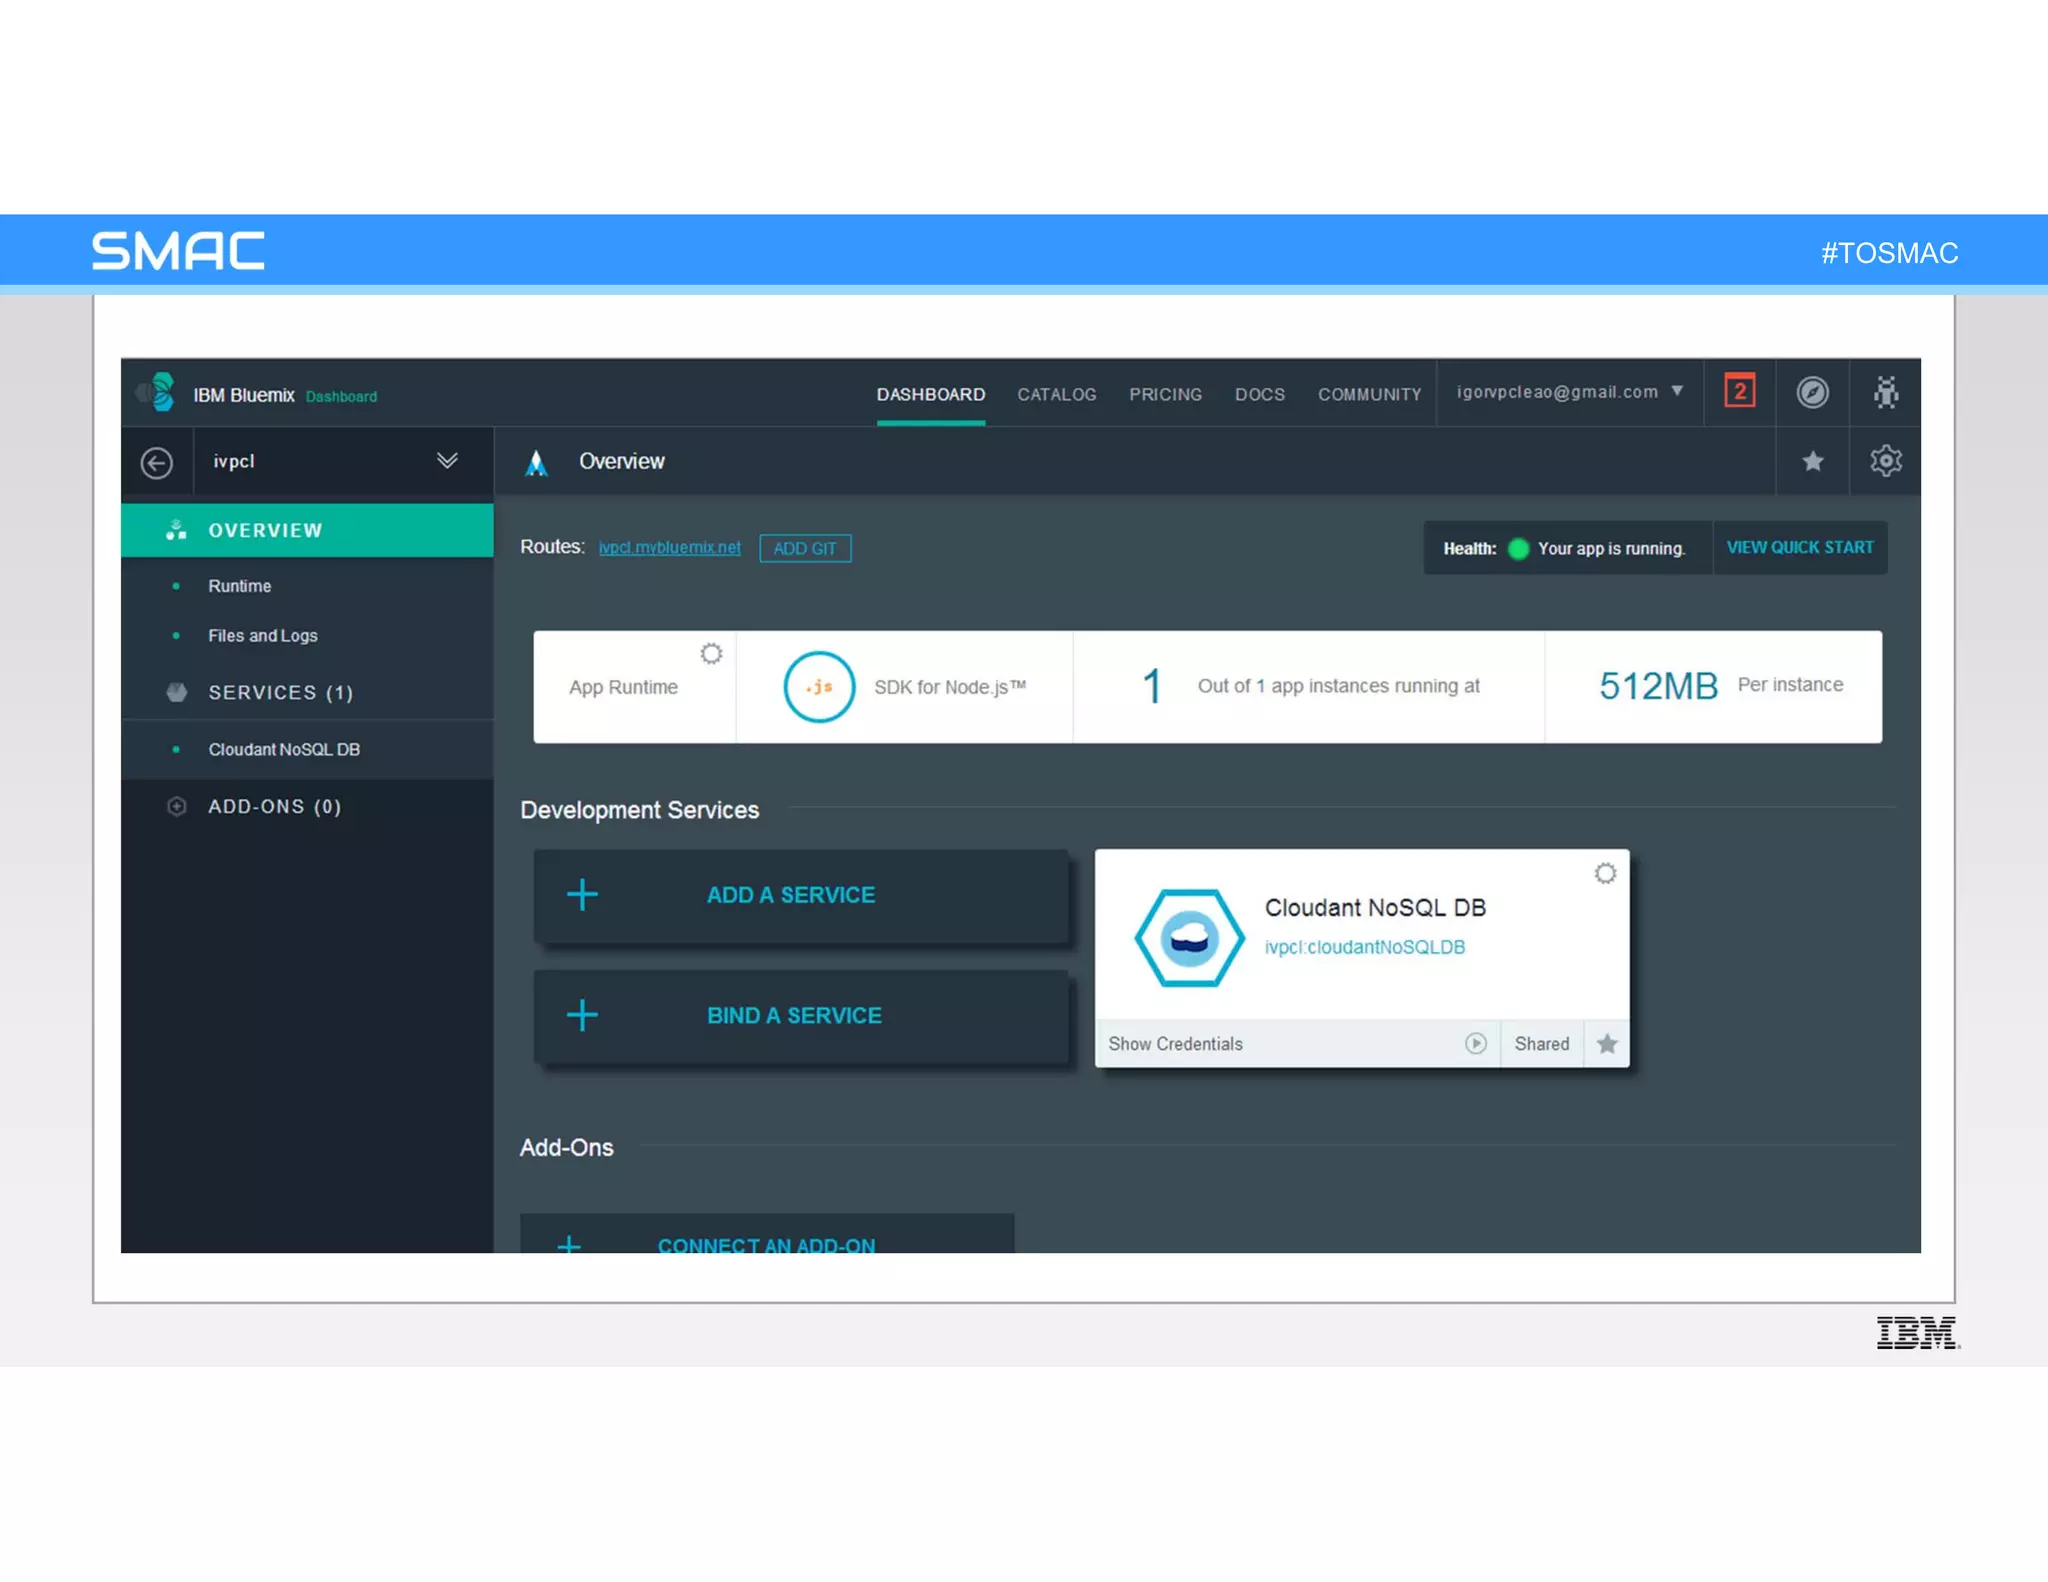This screenshot has height=1582, width=2048.
Task: Open the ivpcl.mybluemix.net route link
Action: (x=669, y=548)
